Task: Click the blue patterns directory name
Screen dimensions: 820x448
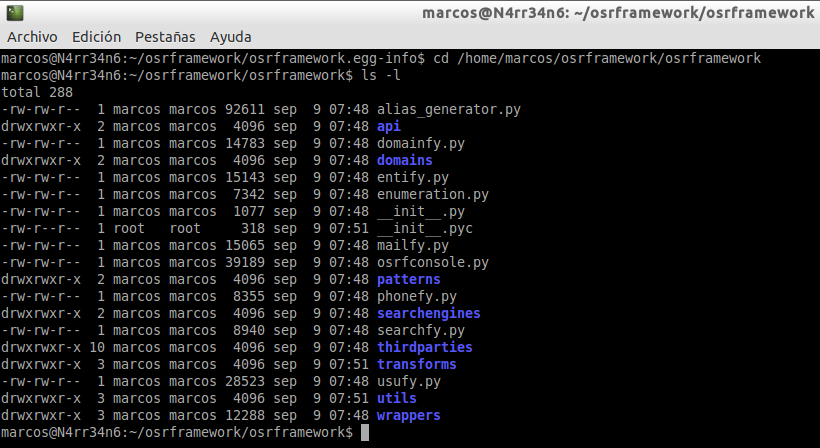Action: (408, 279)
